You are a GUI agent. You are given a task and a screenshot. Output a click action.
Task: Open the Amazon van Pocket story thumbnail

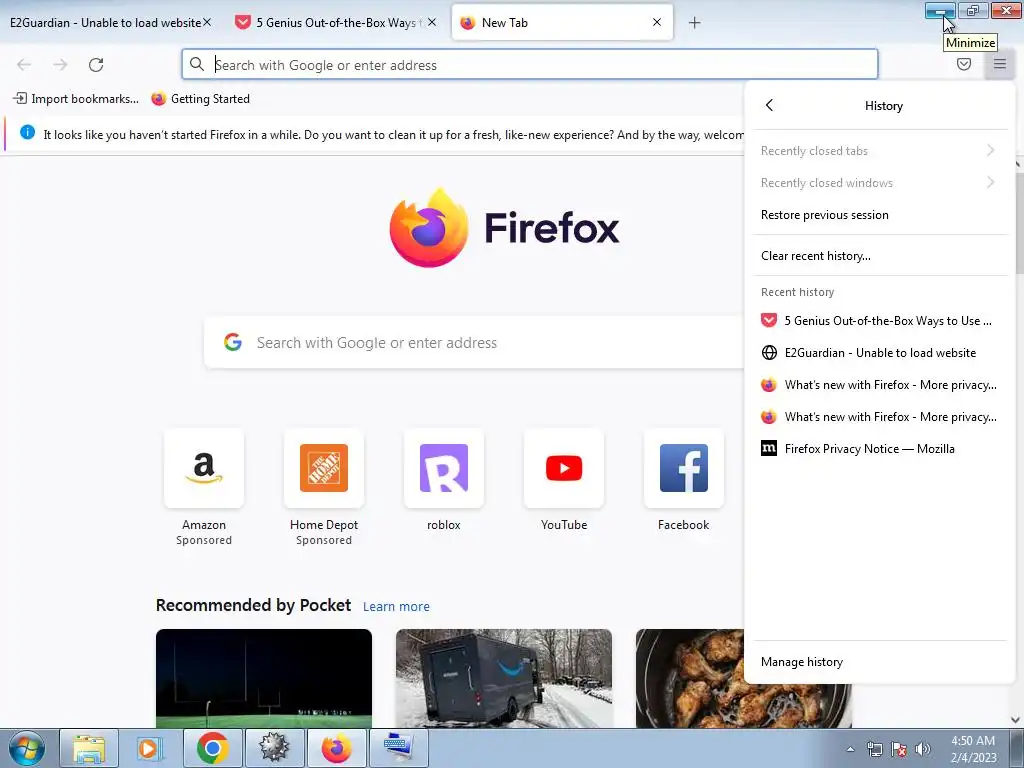[504, 679]
